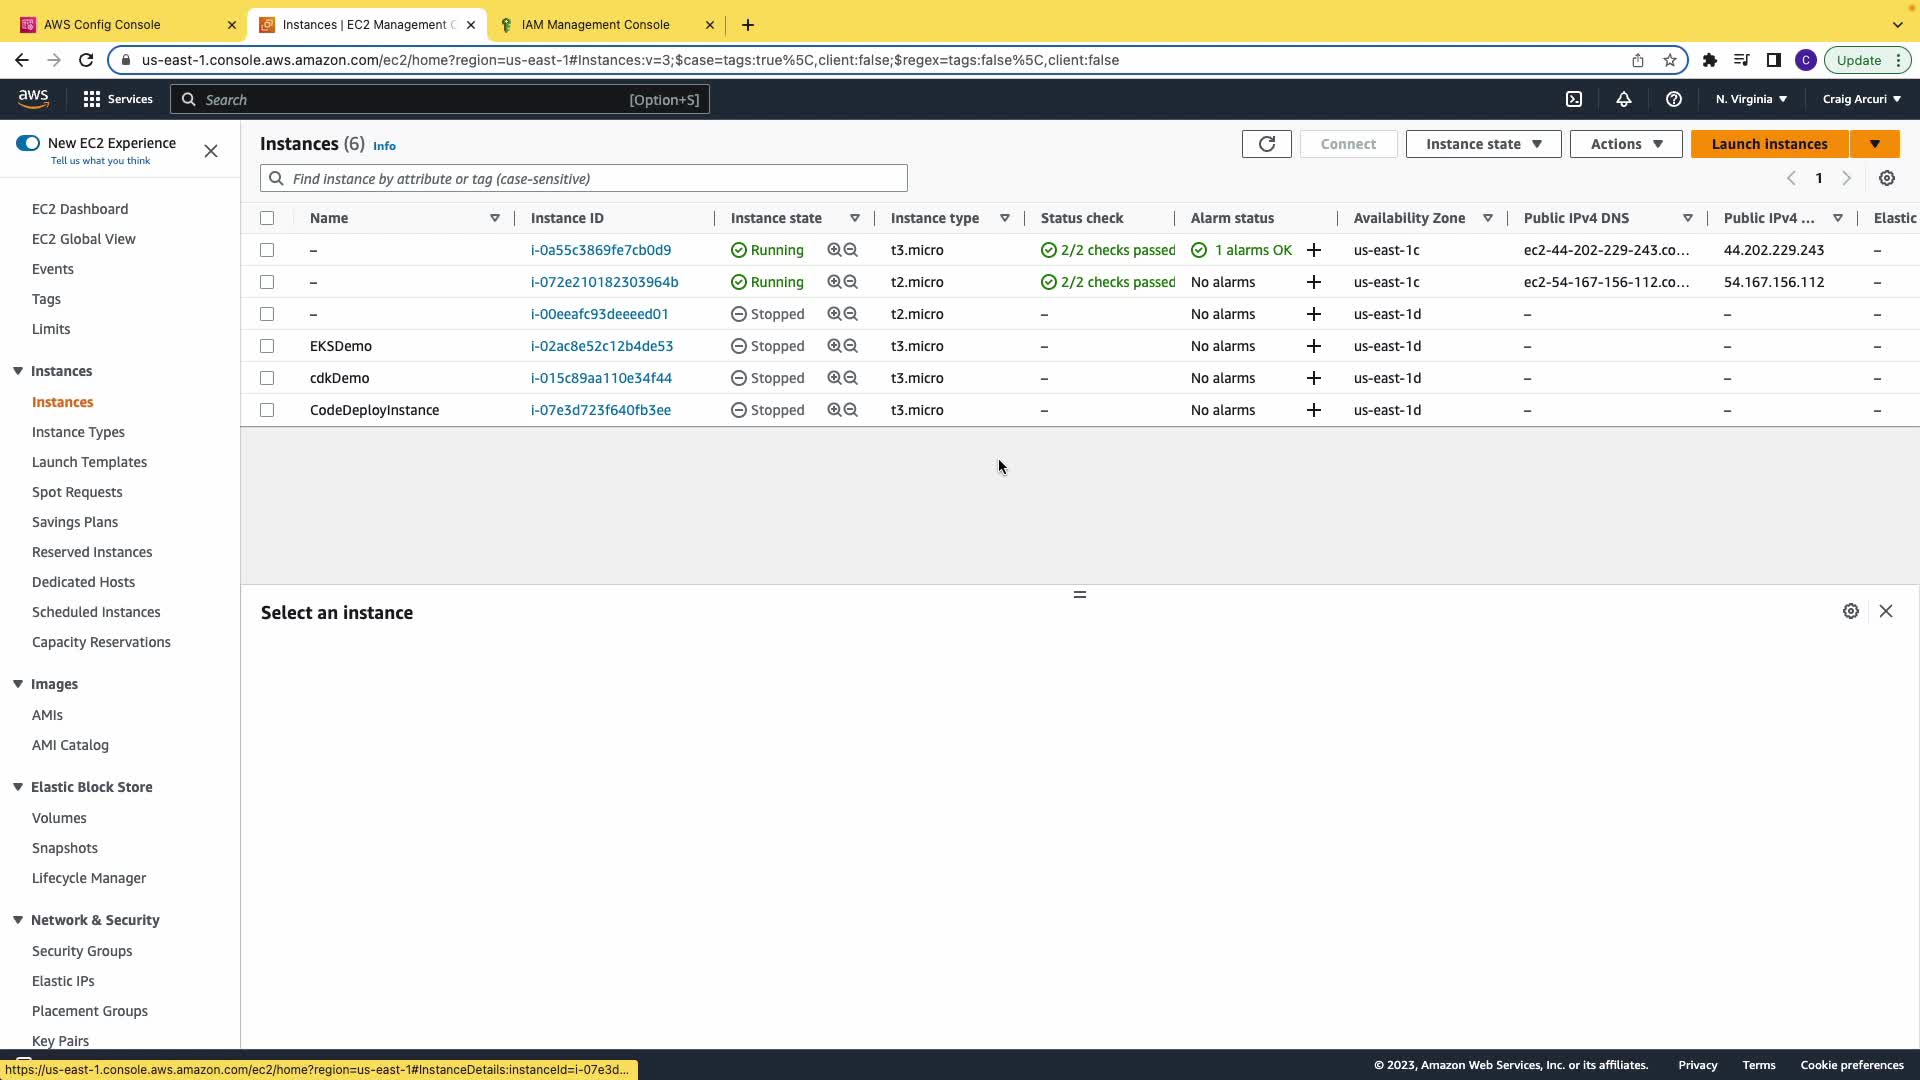Click the Launch instances button
The width and height of the screenshot is (1920, 1080).
(1769, 144)
